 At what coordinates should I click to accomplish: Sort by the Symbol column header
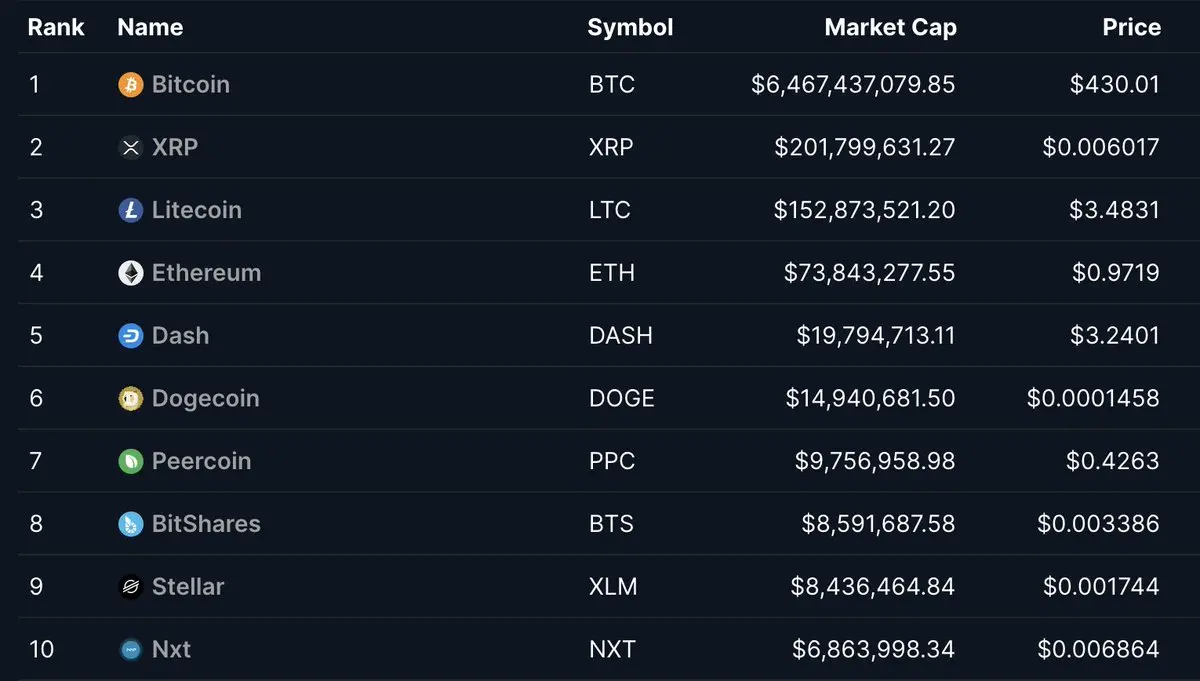(630, 27)
